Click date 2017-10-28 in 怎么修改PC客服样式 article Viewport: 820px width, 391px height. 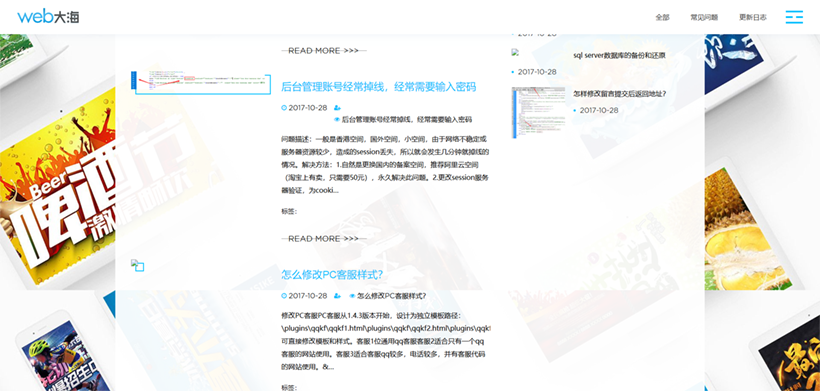pyautogui.click(x=308, y=296)
